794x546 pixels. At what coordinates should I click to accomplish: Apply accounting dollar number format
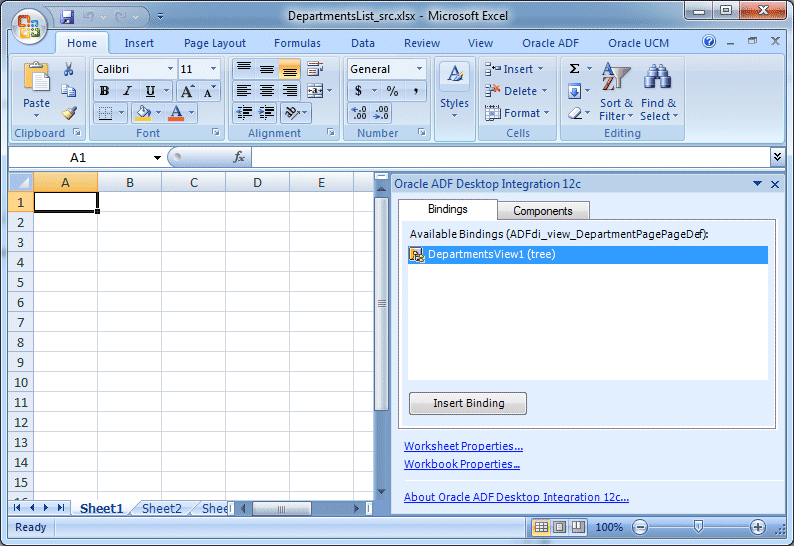click(x=359, y=91)
